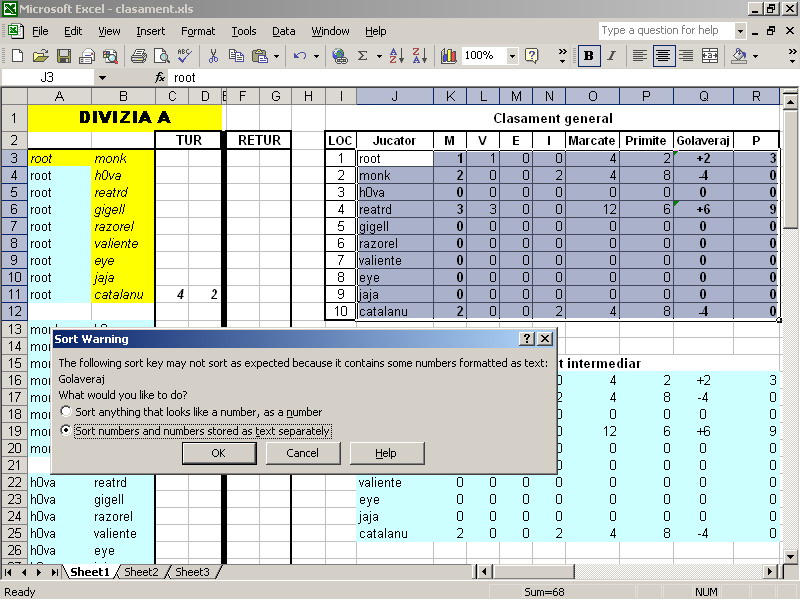Screen dimensions: 800x600
Task: Switch to the Sheet2 tab
Action: coord(141,572)
